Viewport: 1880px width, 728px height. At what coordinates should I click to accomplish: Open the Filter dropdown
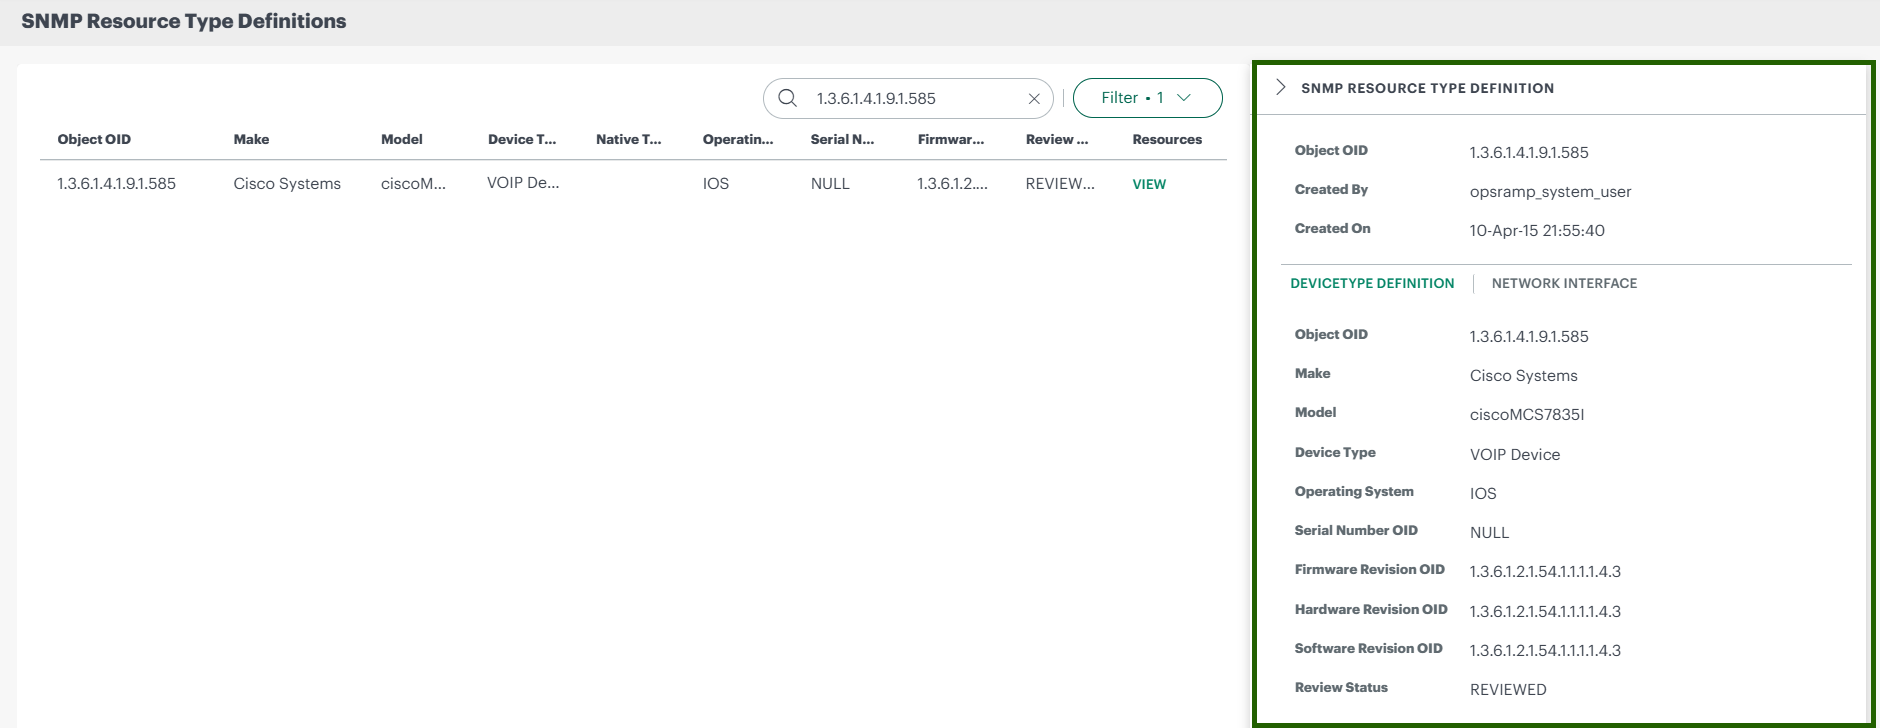[1147, 98]
